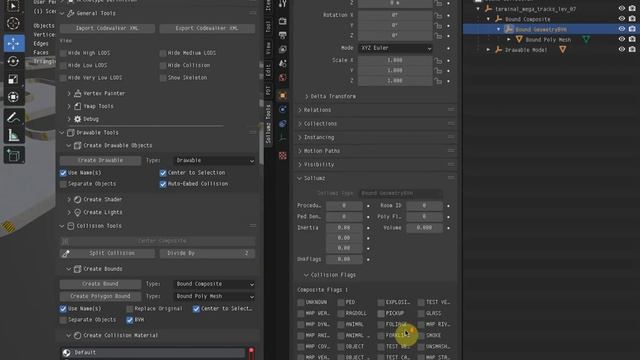Uncheck the BVH checkbox
This screenshot has height=360, width=640.
point(130,320)
